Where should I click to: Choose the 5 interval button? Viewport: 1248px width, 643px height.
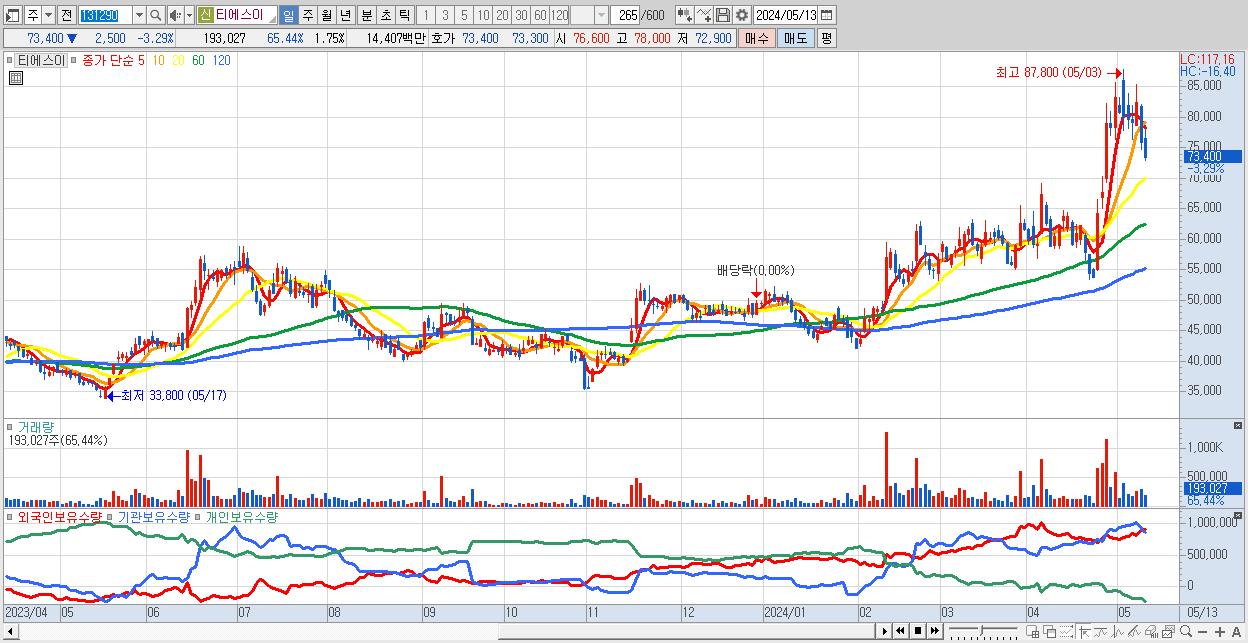[x=464, y=15]
